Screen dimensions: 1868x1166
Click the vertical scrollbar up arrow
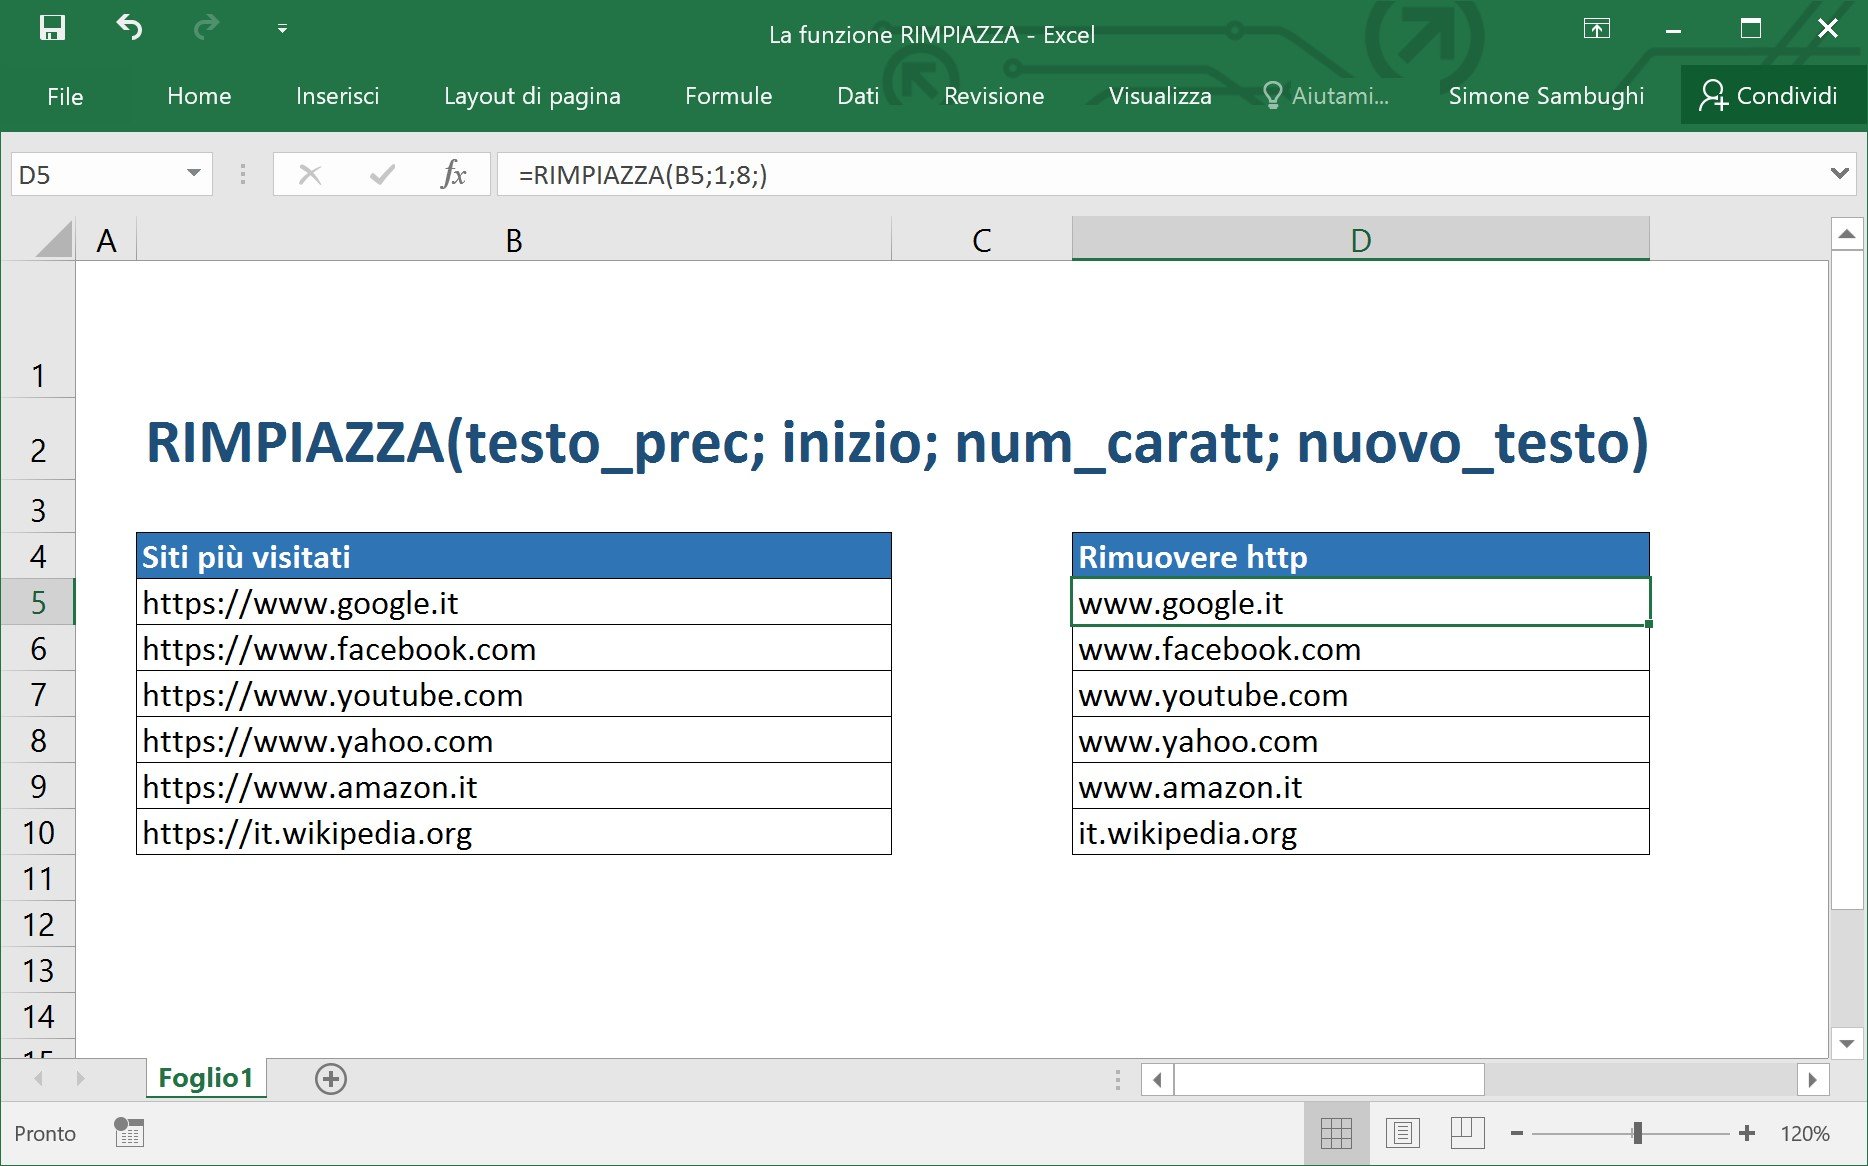(x=1846, y=234)
